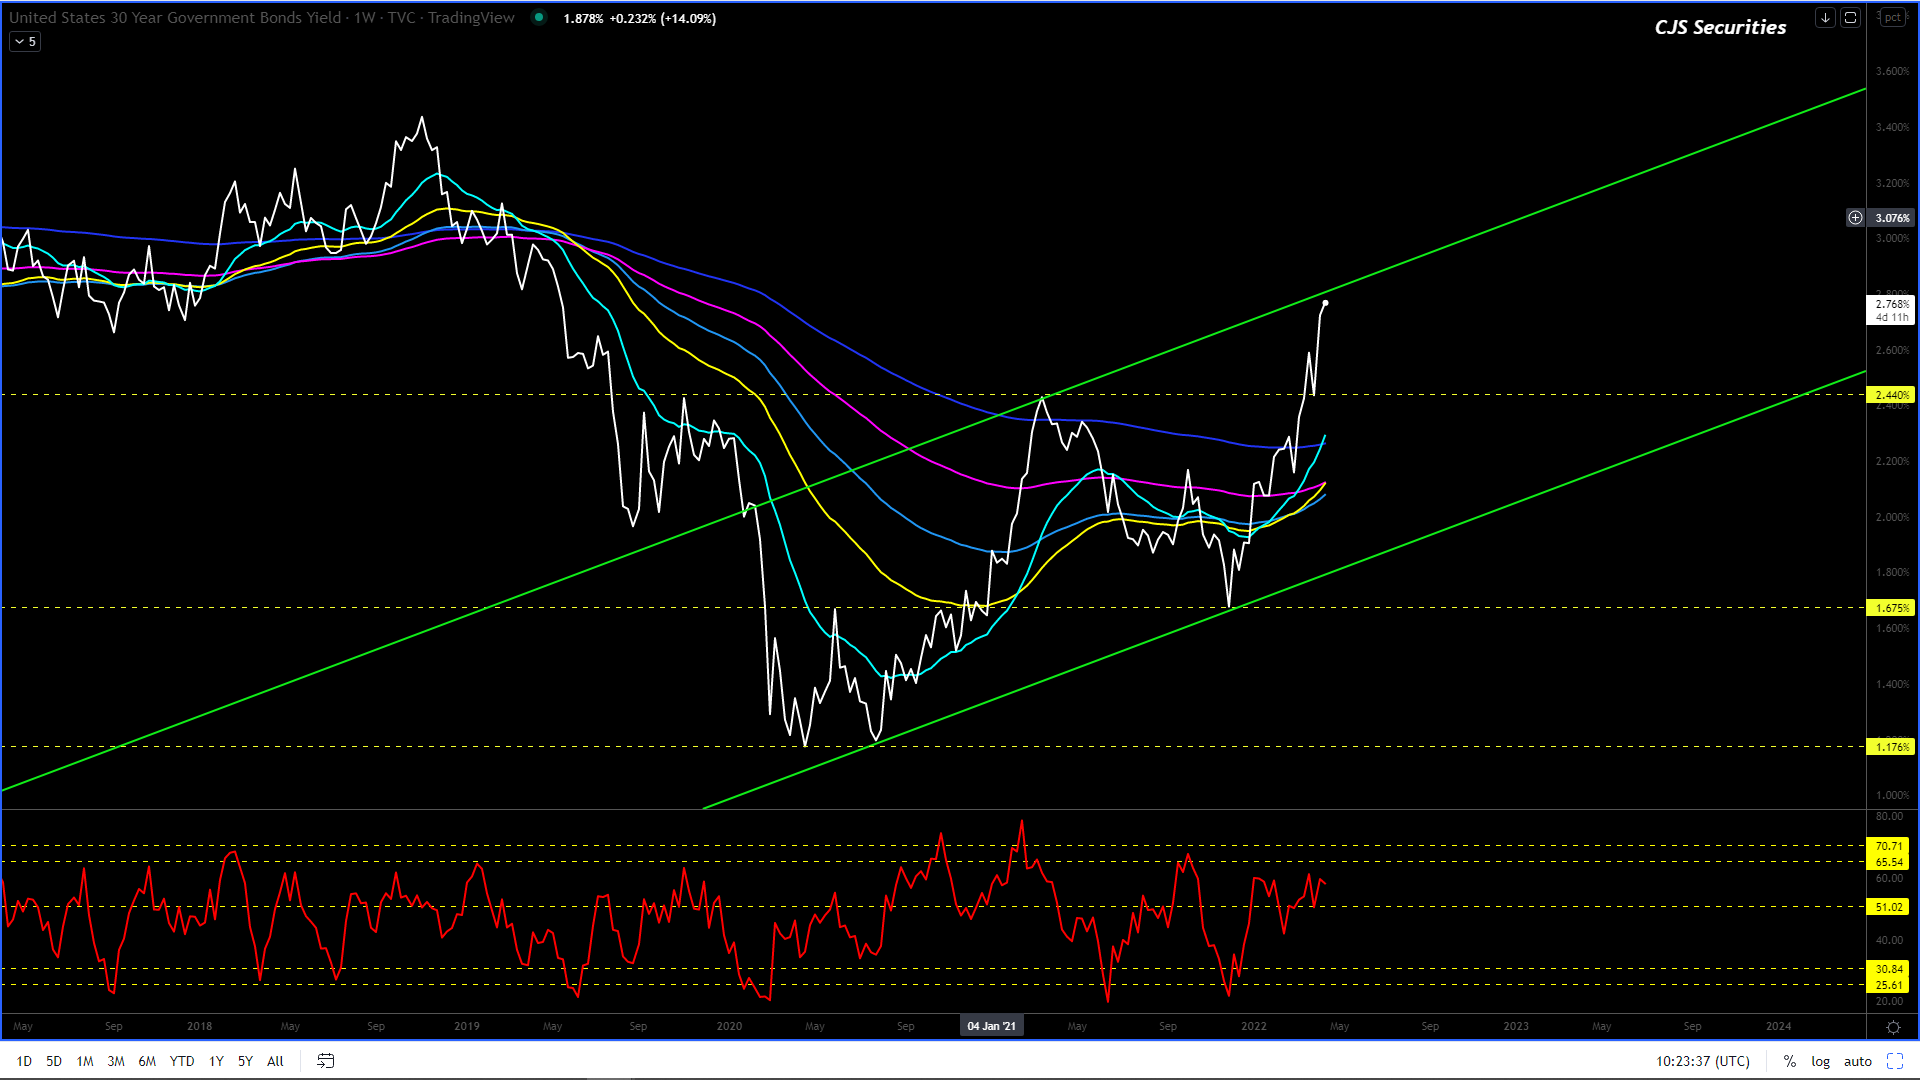The width and height of the screenshot is (1920, 1080).
Task: Click the 04 Jan '21 date marker
Action: point(991,1026)
